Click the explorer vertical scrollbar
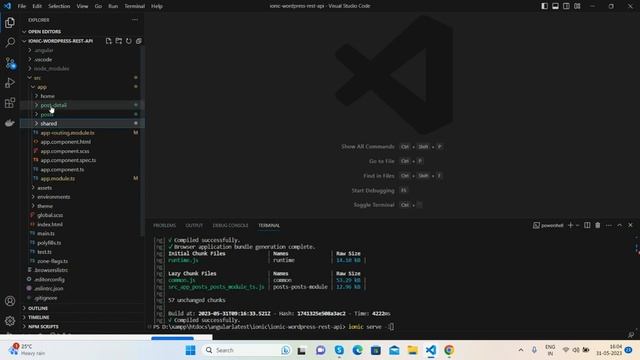Viewport: 640px width, 360px height. click(142, 142)
